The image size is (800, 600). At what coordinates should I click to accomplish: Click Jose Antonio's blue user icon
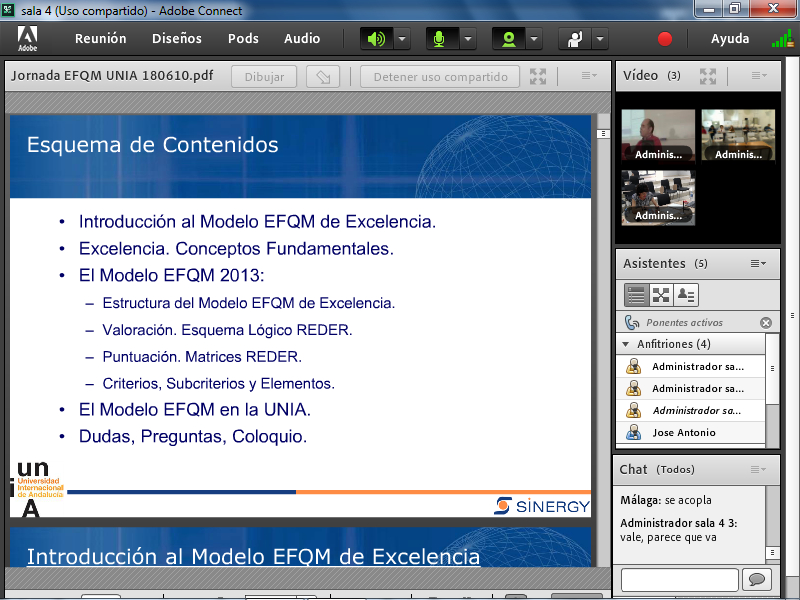[x=634, y=433]
